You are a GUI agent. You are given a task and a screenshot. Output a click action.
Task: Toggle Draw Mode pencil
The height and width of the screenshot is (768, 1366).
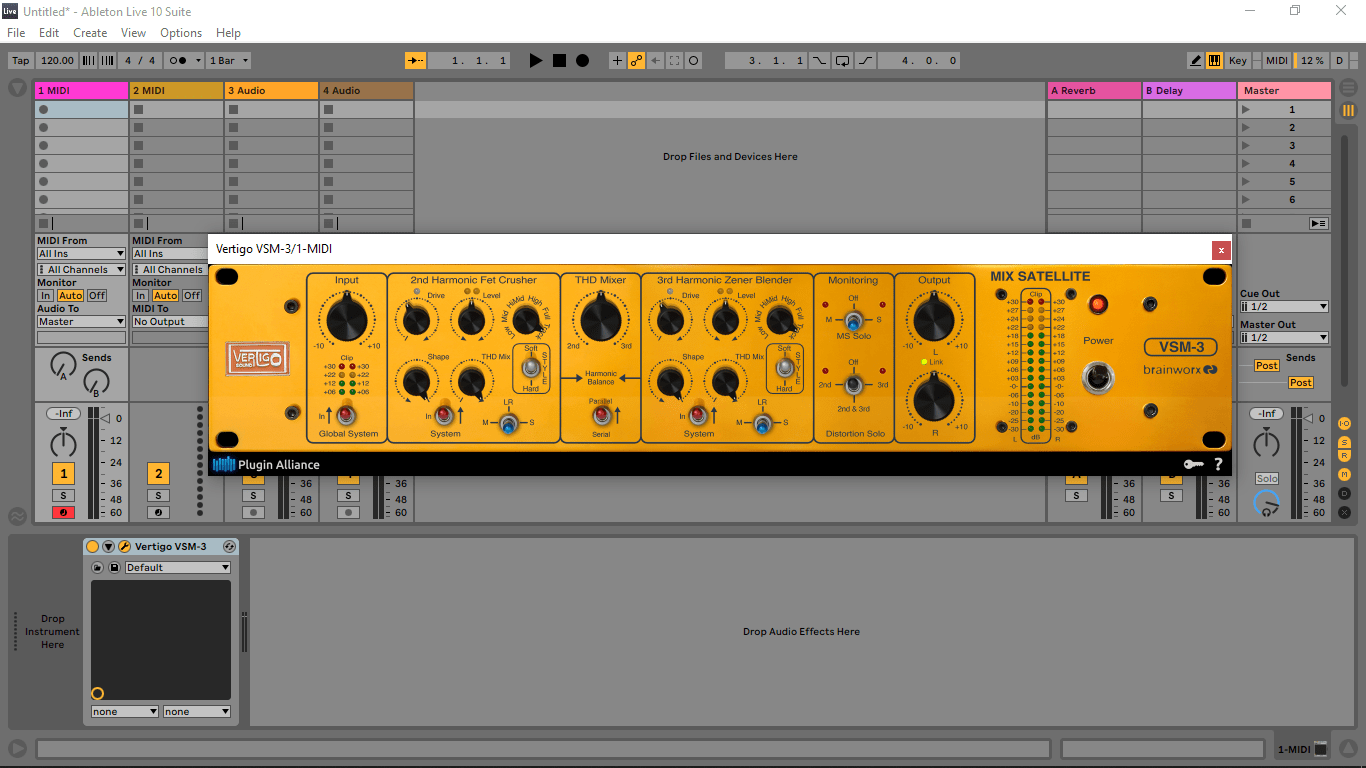pos(1196,61)
